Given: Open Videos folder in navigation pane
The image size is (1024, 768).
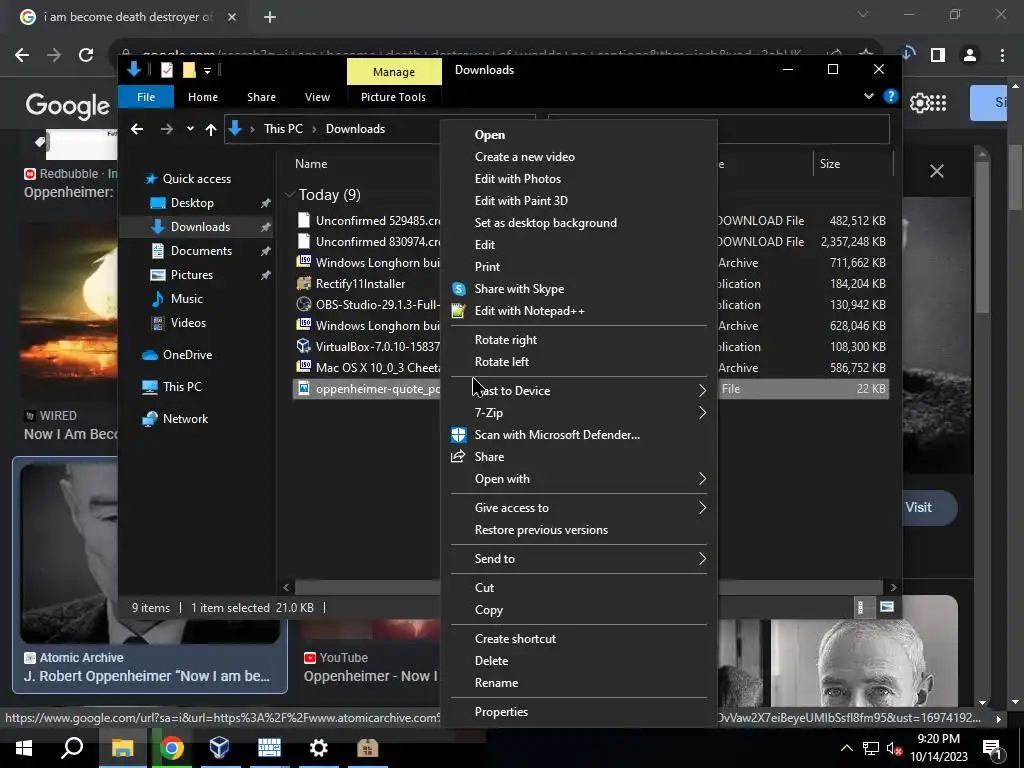Looking at the screenshot, I should 188,323.
